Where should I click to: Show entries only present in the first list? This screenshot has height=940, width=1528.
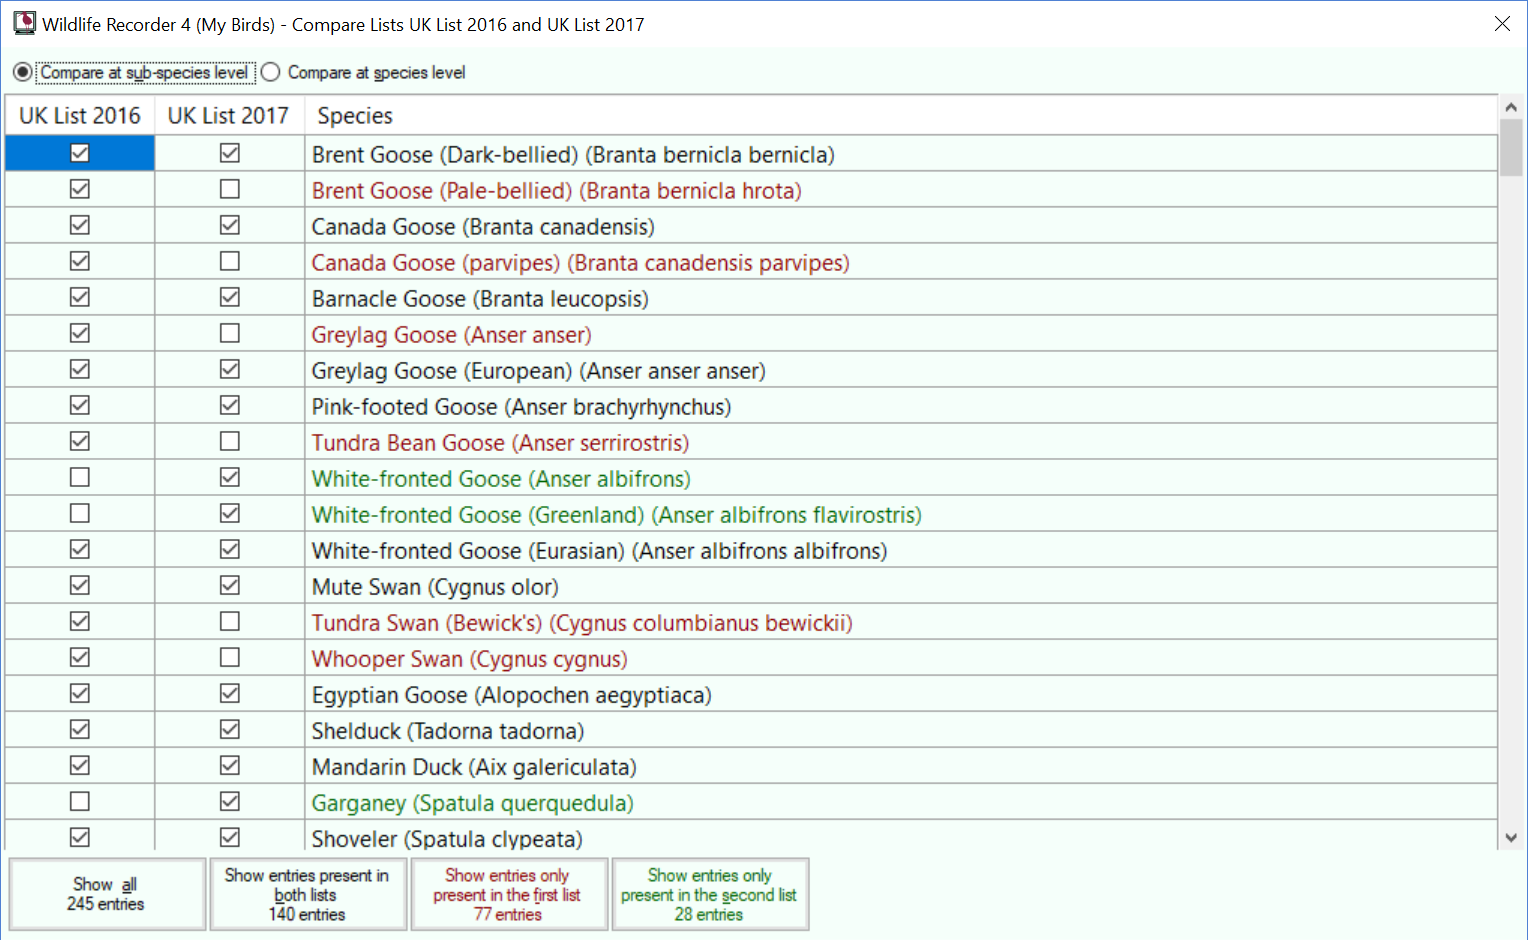[x=509, y=894]
